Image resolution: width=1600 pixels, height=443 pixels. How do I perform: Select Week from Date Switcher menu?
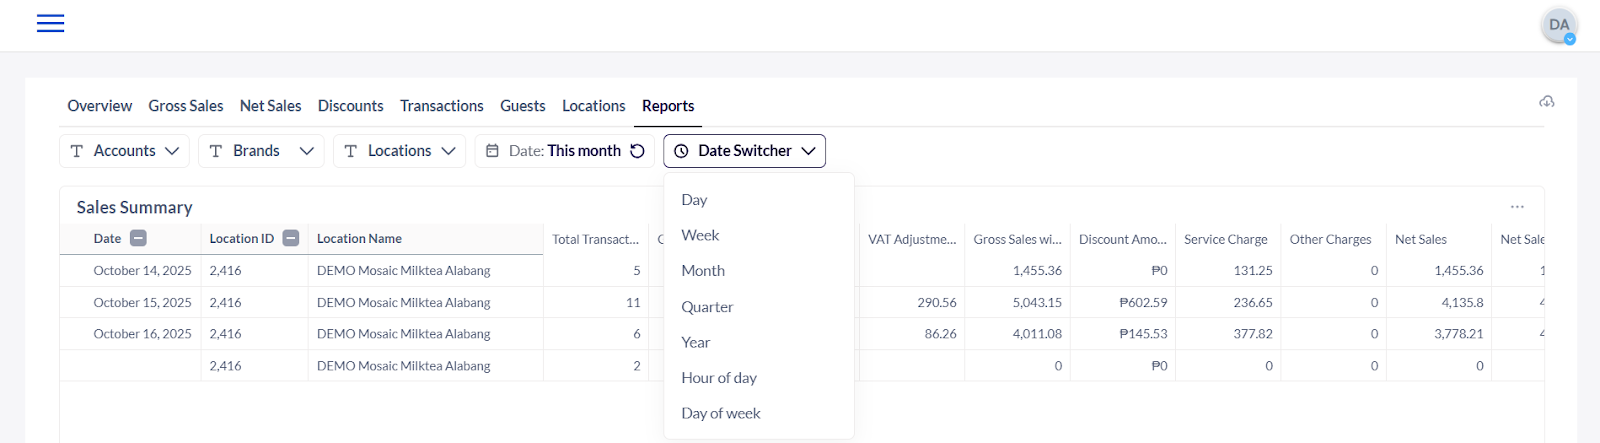[700, 235]
